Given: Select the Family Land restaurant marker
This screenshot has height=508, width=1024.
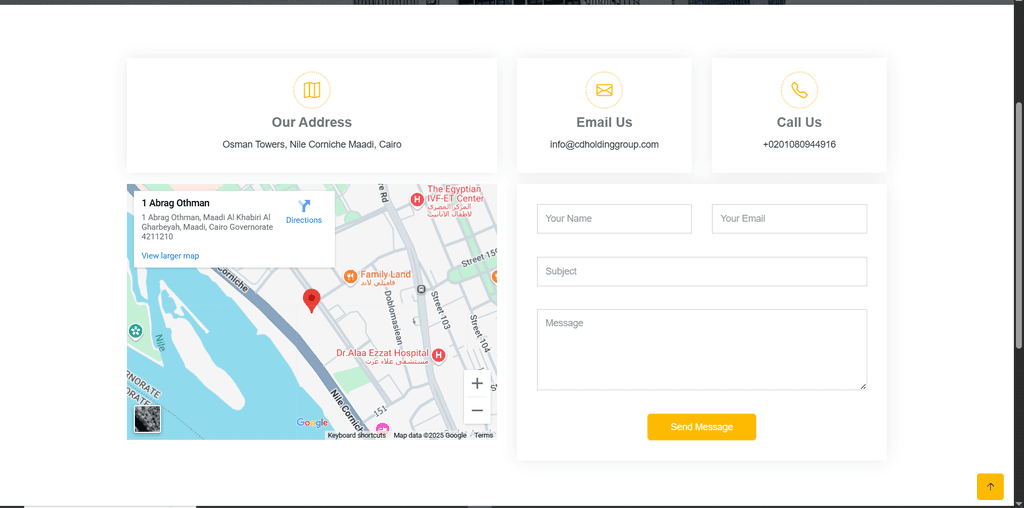Looking at the screenshot, I should point(351,277).
